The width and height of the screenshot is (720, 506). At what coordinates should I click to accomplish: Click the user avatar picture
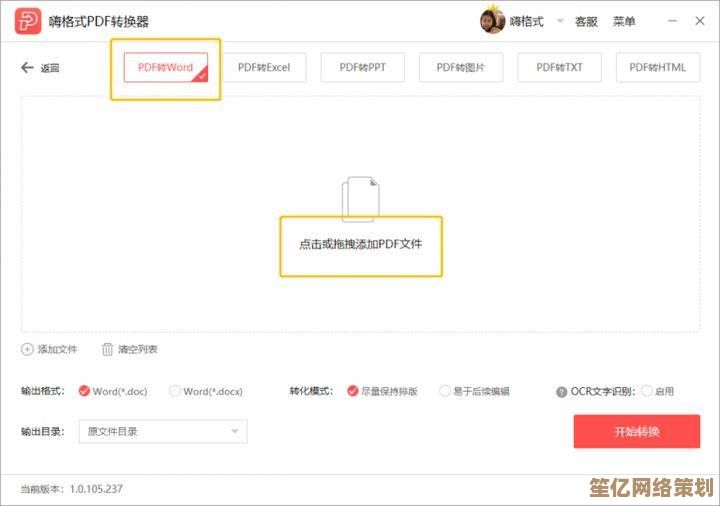(492, 20)
